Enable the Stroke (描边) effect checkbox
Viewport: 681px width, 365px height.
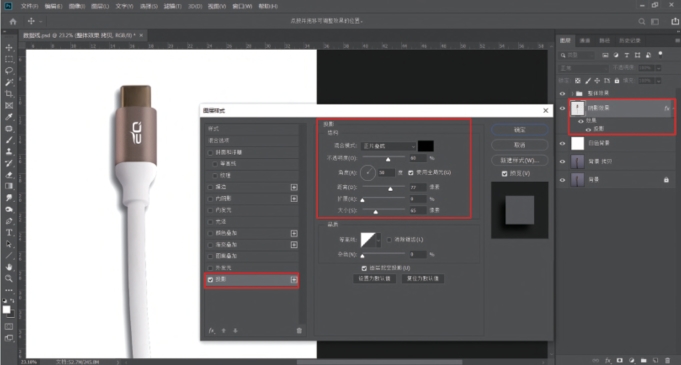[x=211, y=187]
